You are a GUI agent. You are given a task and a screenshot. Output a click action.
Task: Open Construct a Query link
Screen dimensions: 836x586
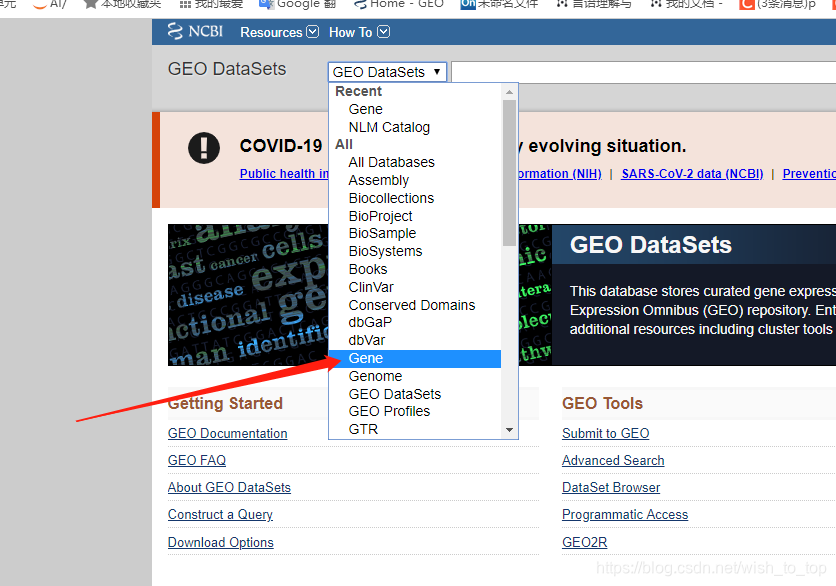coord(220,515)
